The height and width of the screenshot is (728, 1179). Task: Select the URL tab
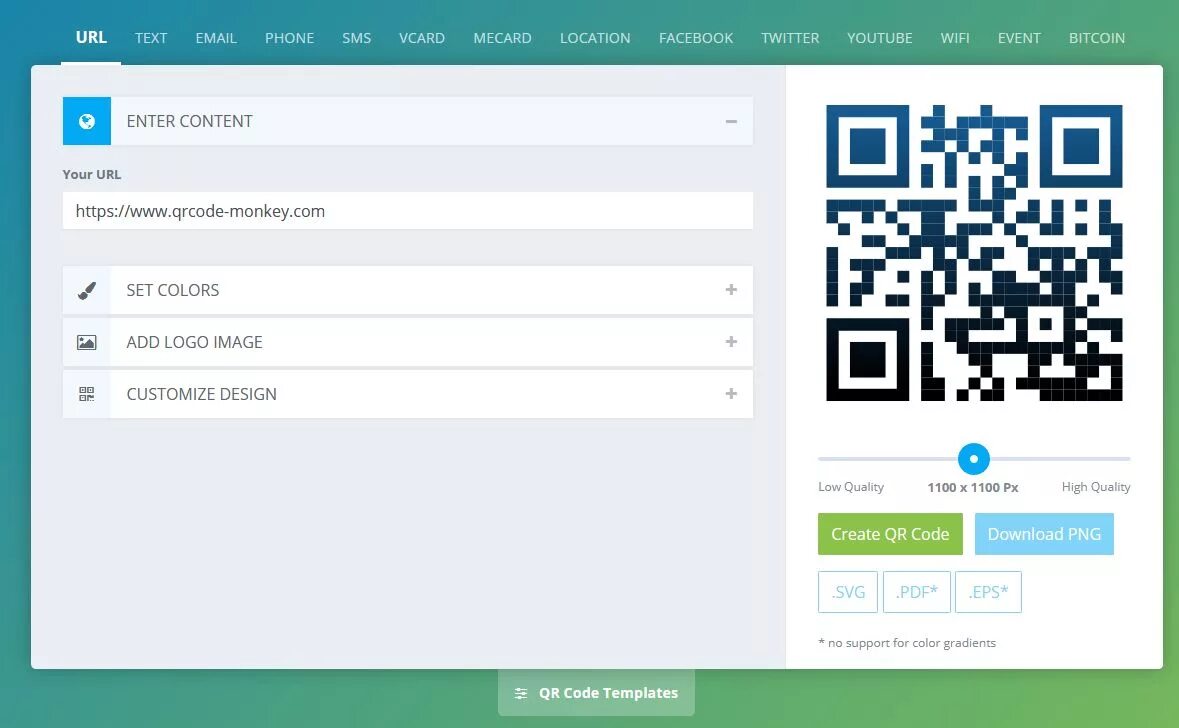[91, 37]
